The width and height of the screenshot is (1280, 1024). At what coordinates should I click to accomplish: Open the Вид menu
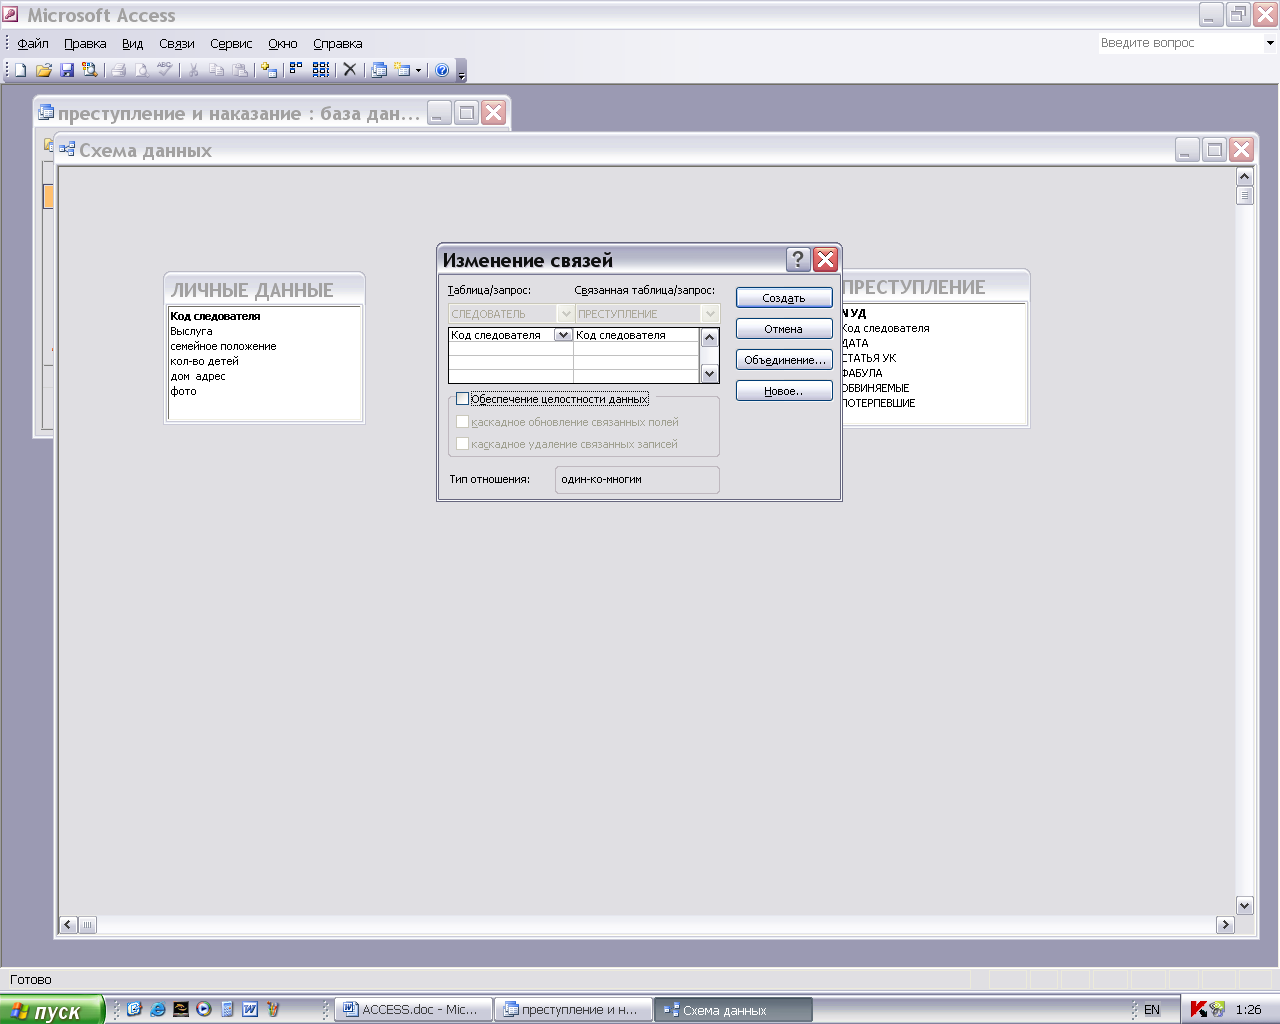coord(133,44)
